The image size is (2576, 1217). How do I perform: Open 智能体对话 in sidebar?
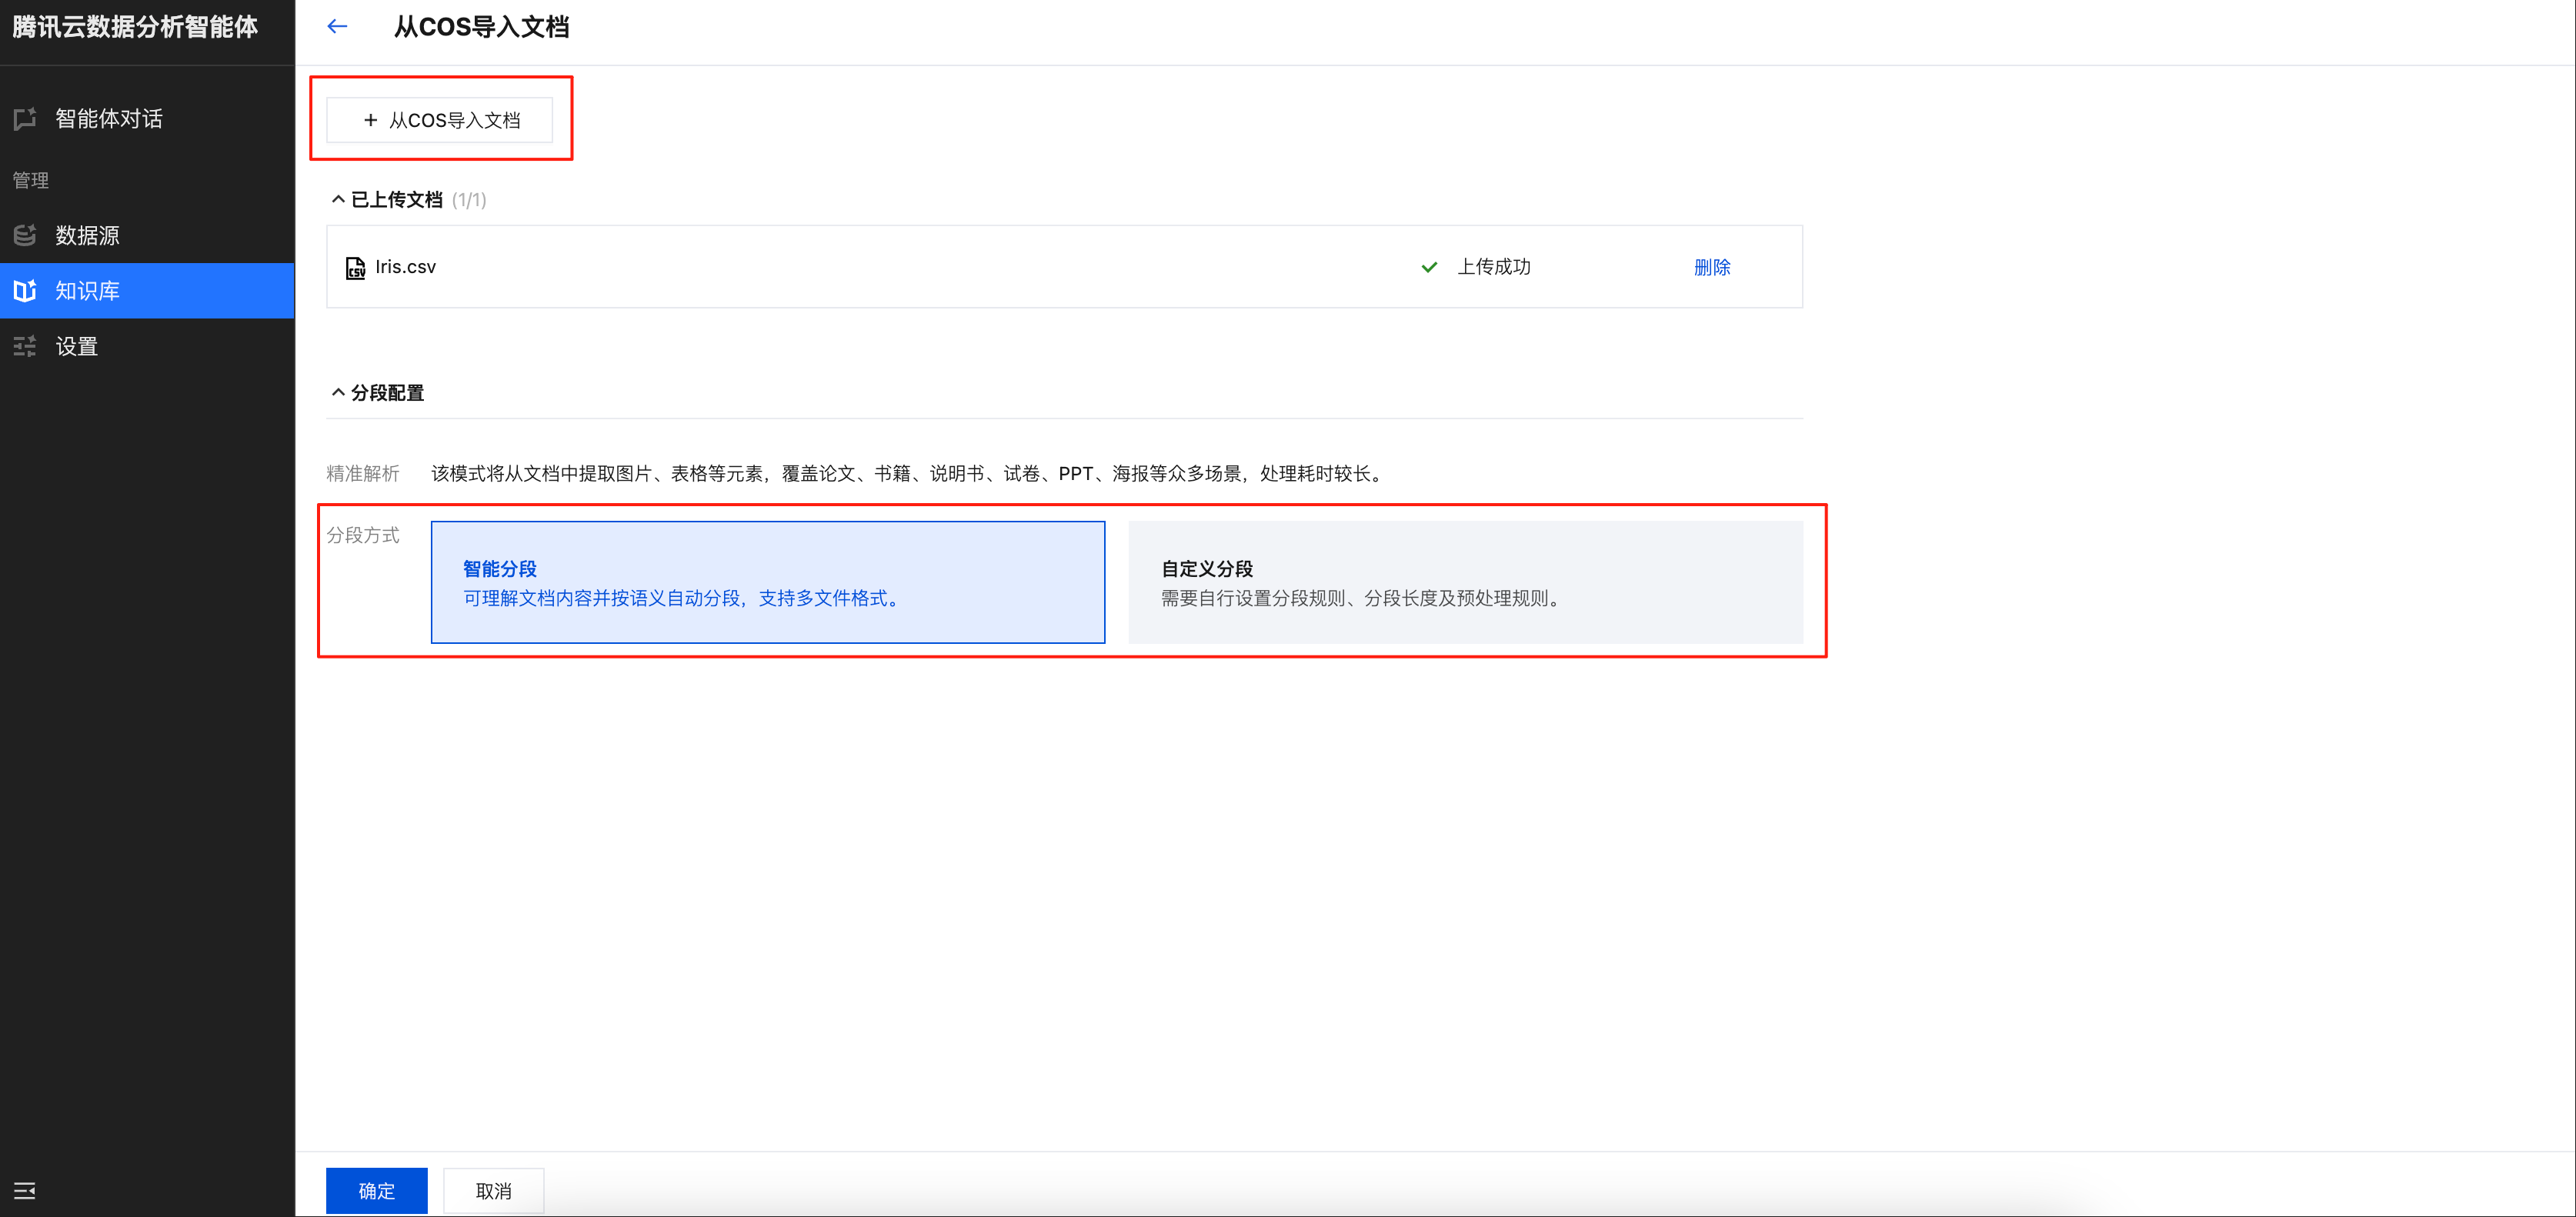pos(147,119)
